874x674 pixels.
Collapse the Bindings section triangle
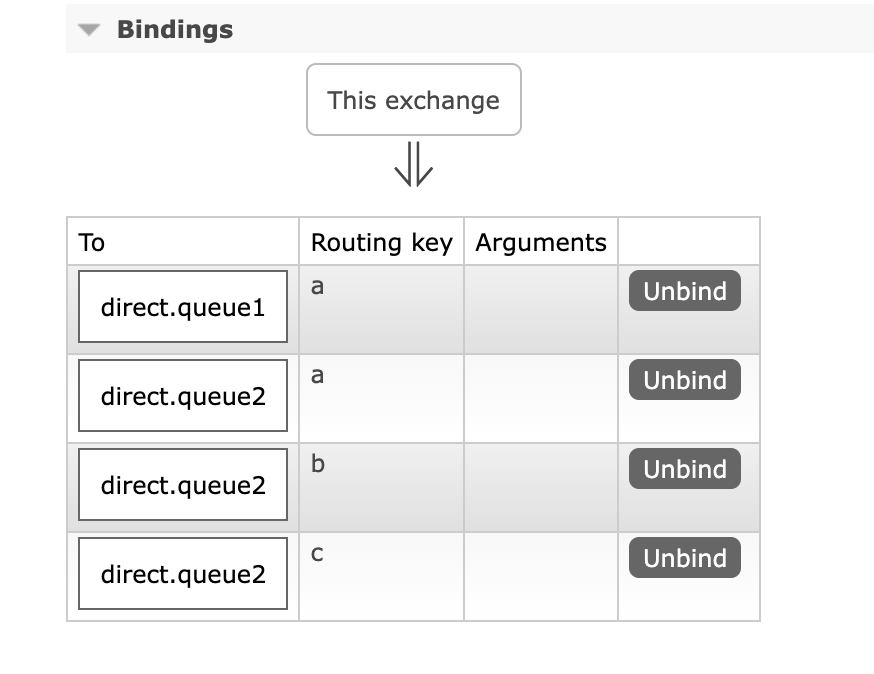pos(89,30)
